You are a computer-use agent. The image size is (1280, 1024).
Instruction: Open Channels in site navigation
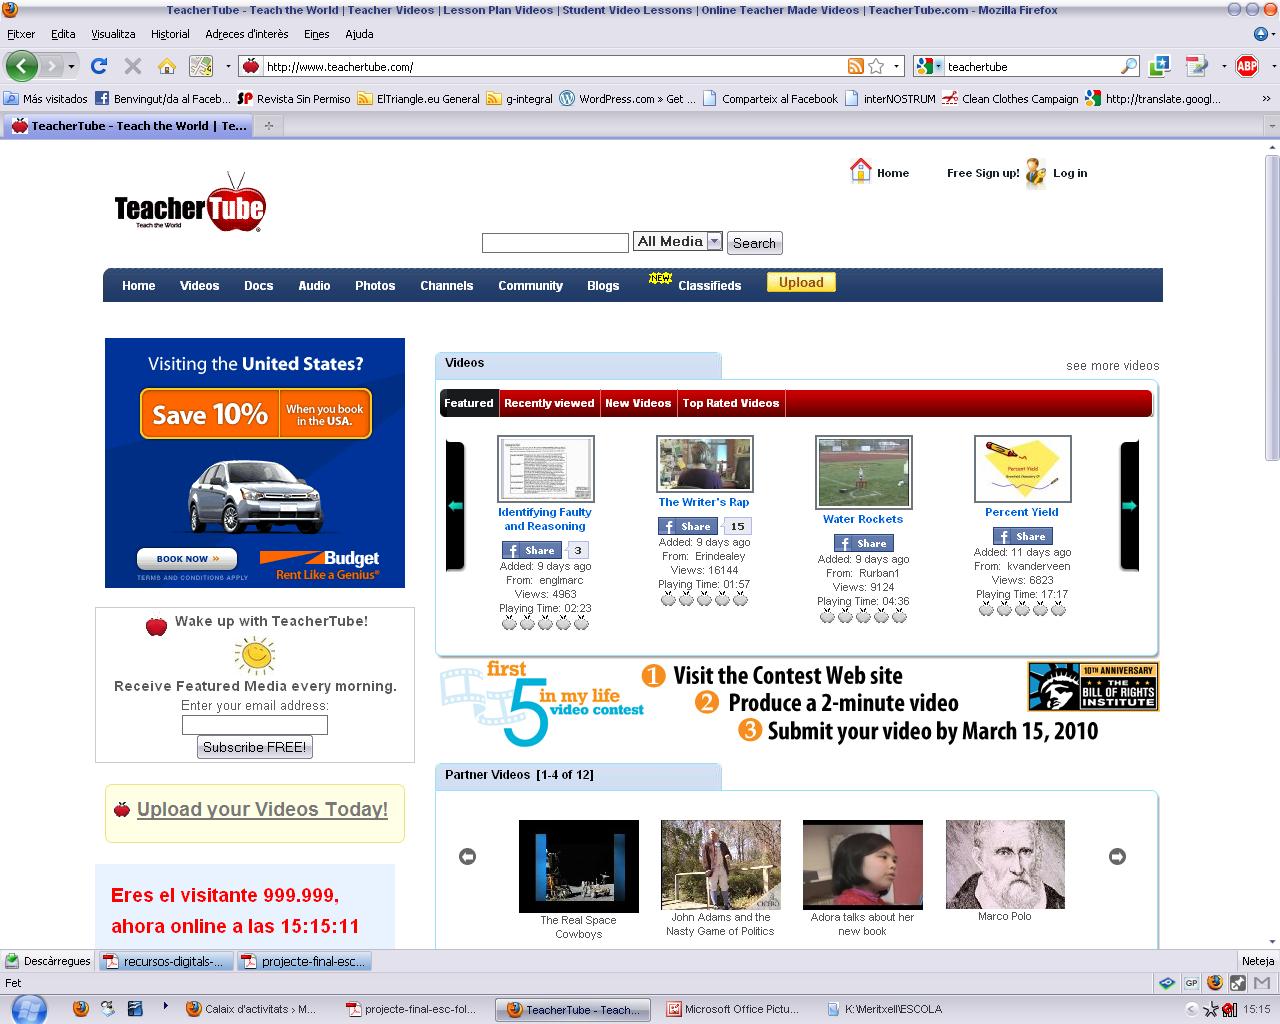(x=446, y=285)
